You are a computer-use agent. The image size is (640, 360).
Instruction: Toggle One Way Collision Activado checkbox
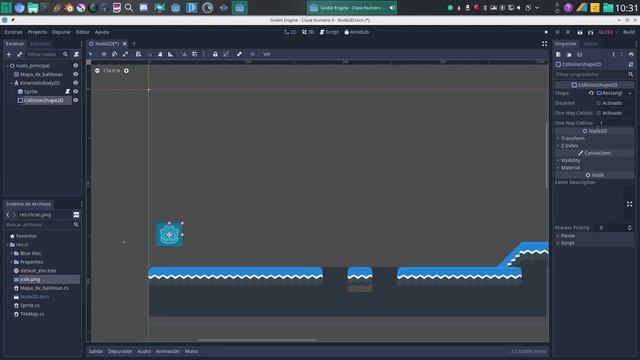point(599,113)
